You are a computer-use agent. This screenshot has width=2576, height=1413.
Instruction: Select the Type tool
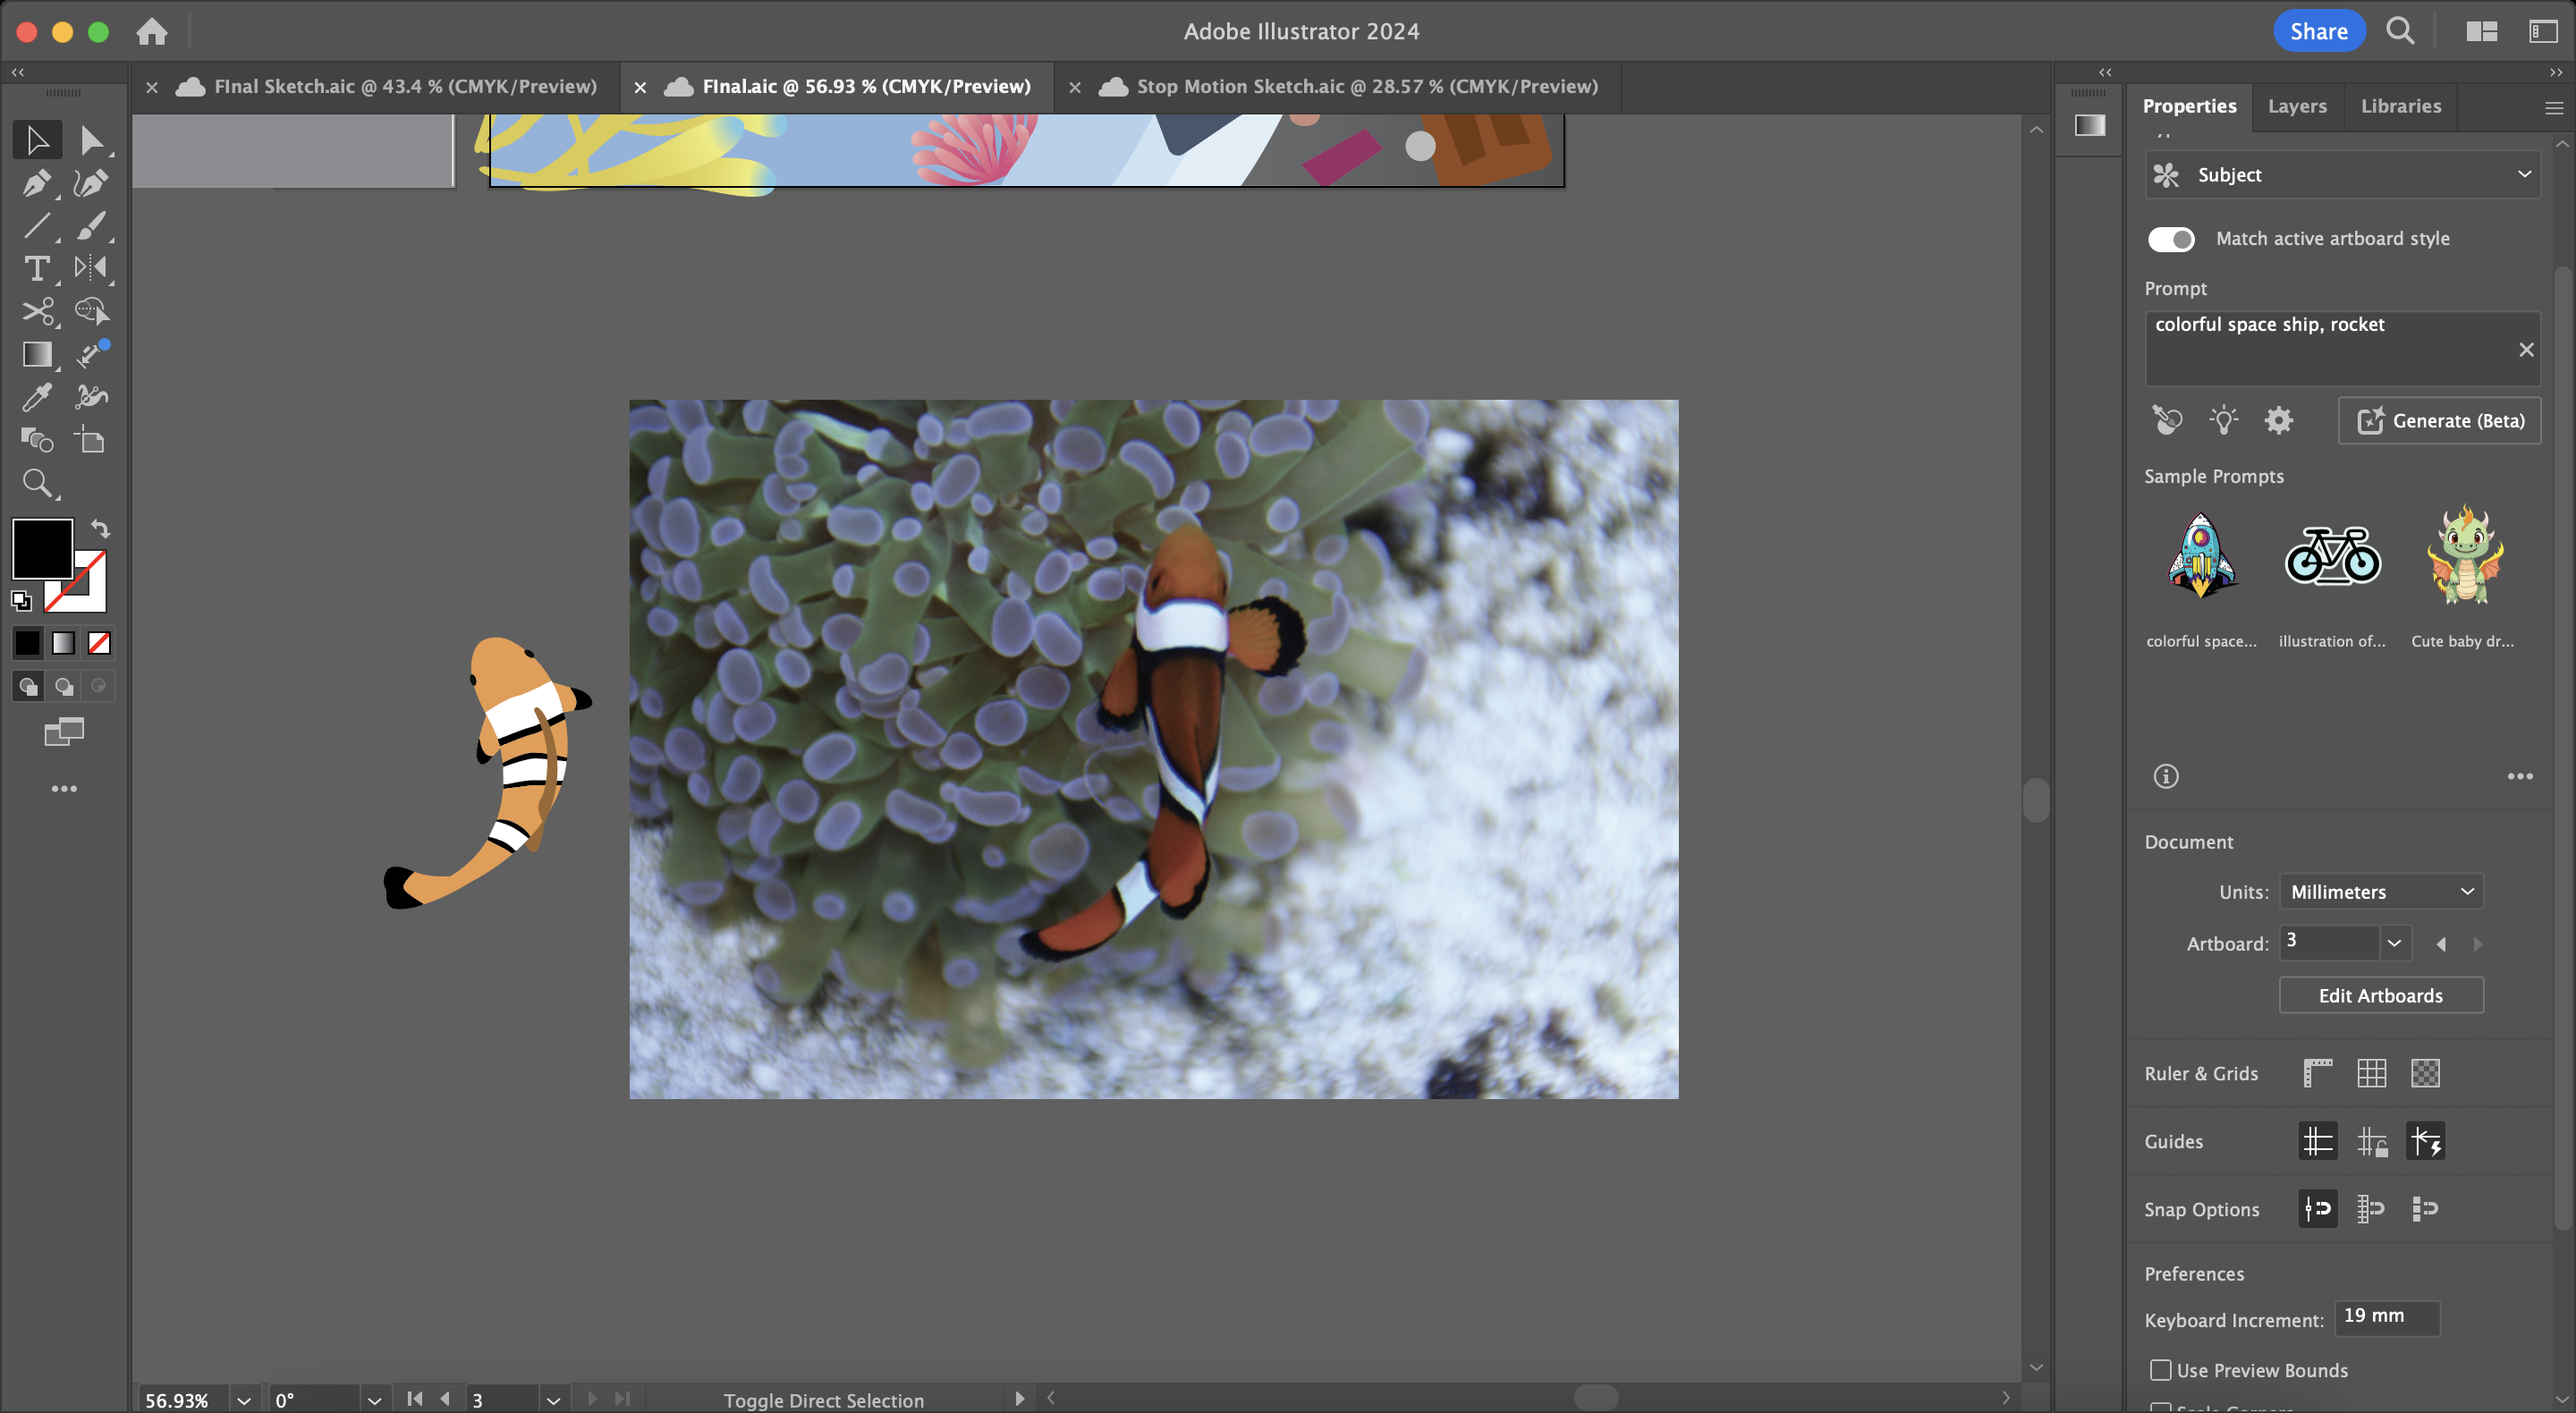[x=36, y=268]
